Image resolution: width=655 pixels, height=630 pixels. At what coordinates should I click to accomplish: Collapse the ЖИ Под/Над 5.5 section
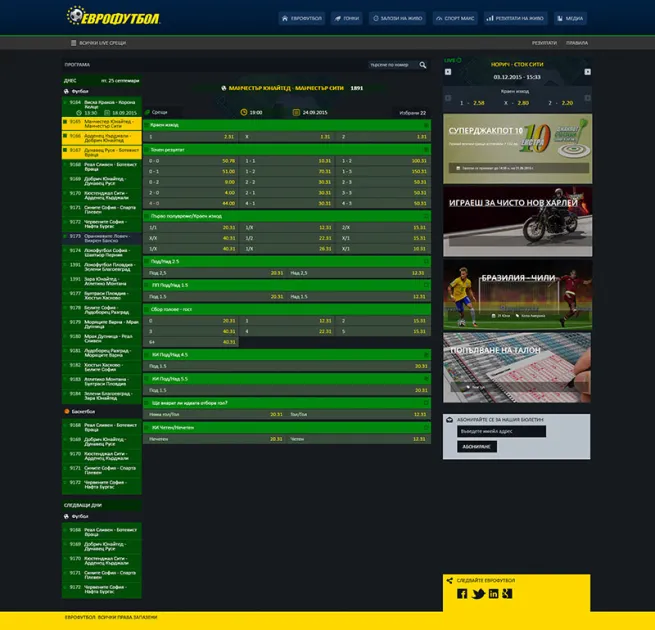(426, 379)
